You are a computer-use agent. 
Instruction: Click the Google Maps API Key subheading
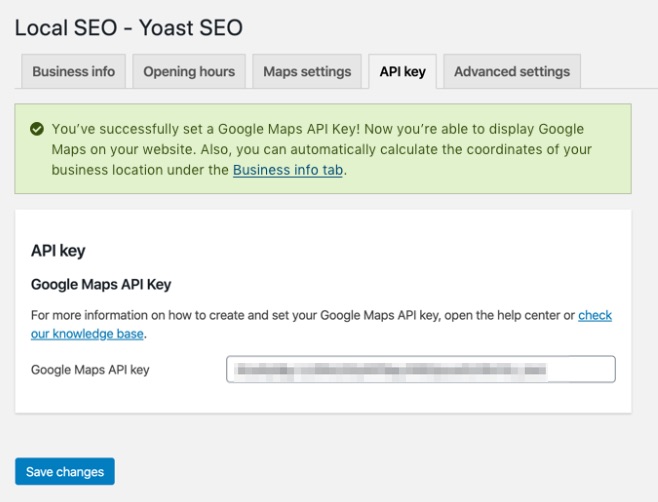(101, 284)
